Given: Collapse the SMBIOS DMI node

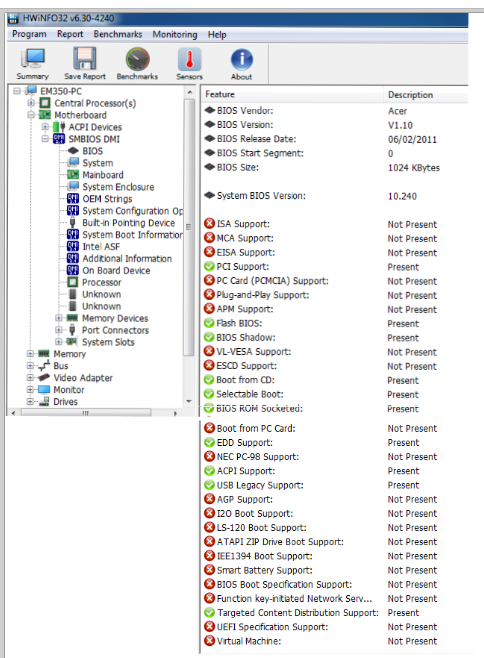Looking at the screenshot, I should click(x=45, y=138).
